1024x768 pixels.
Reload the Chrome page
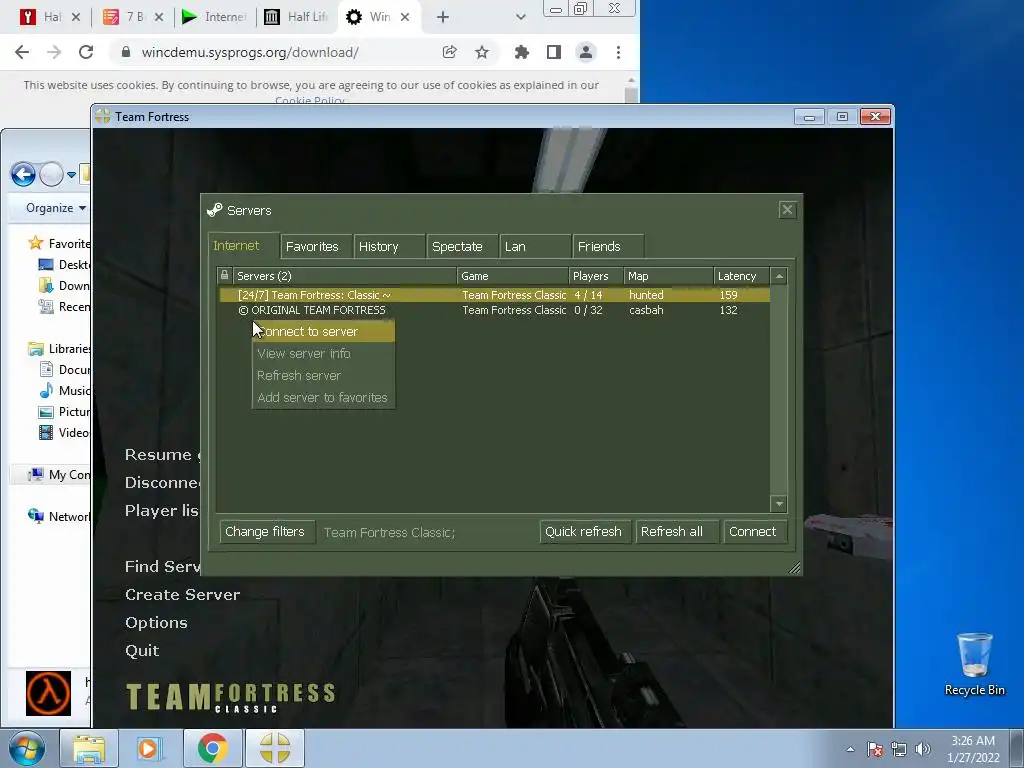click(x=86, y=52)
